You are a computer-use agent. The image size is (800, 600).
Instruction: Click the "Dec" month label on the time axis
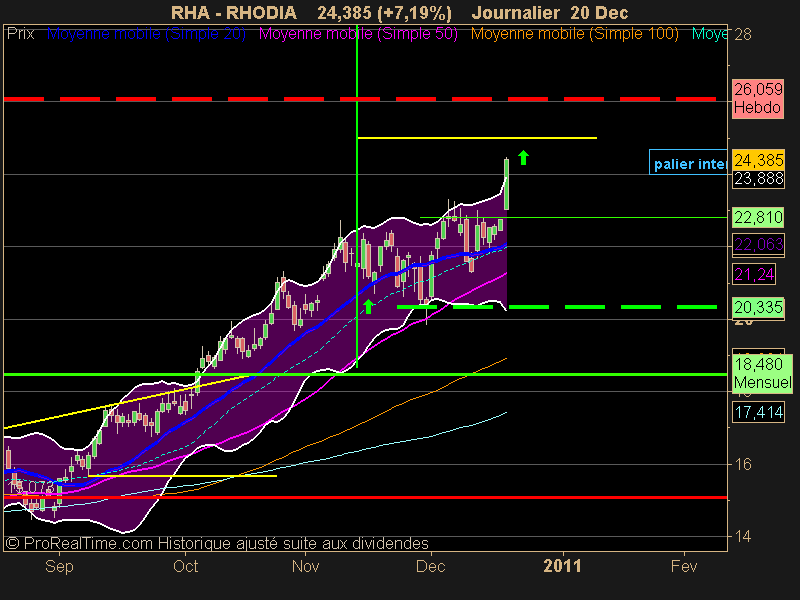pyautogui.click(x=431, y=566)
